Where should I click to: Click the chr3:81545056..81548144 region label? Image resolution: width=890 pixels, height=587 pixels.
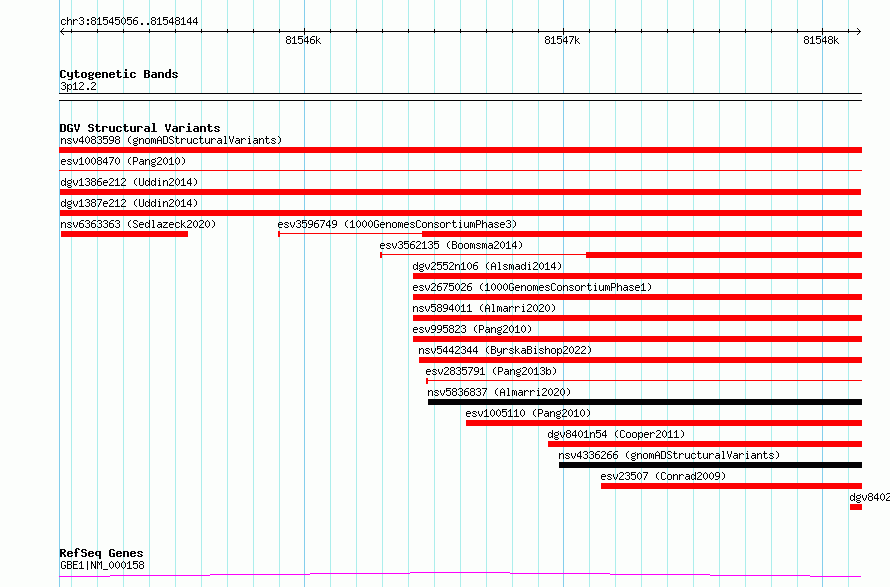coord(129,22)
